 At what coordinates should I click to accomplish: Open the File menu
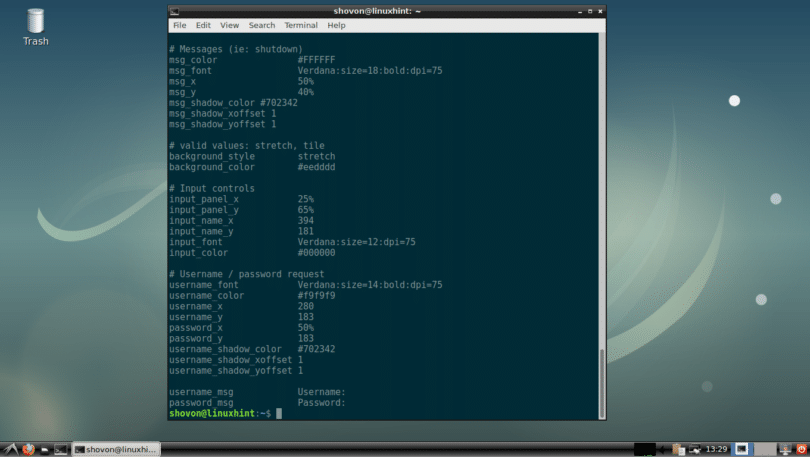pyautogui.click(x=180, y=25)
